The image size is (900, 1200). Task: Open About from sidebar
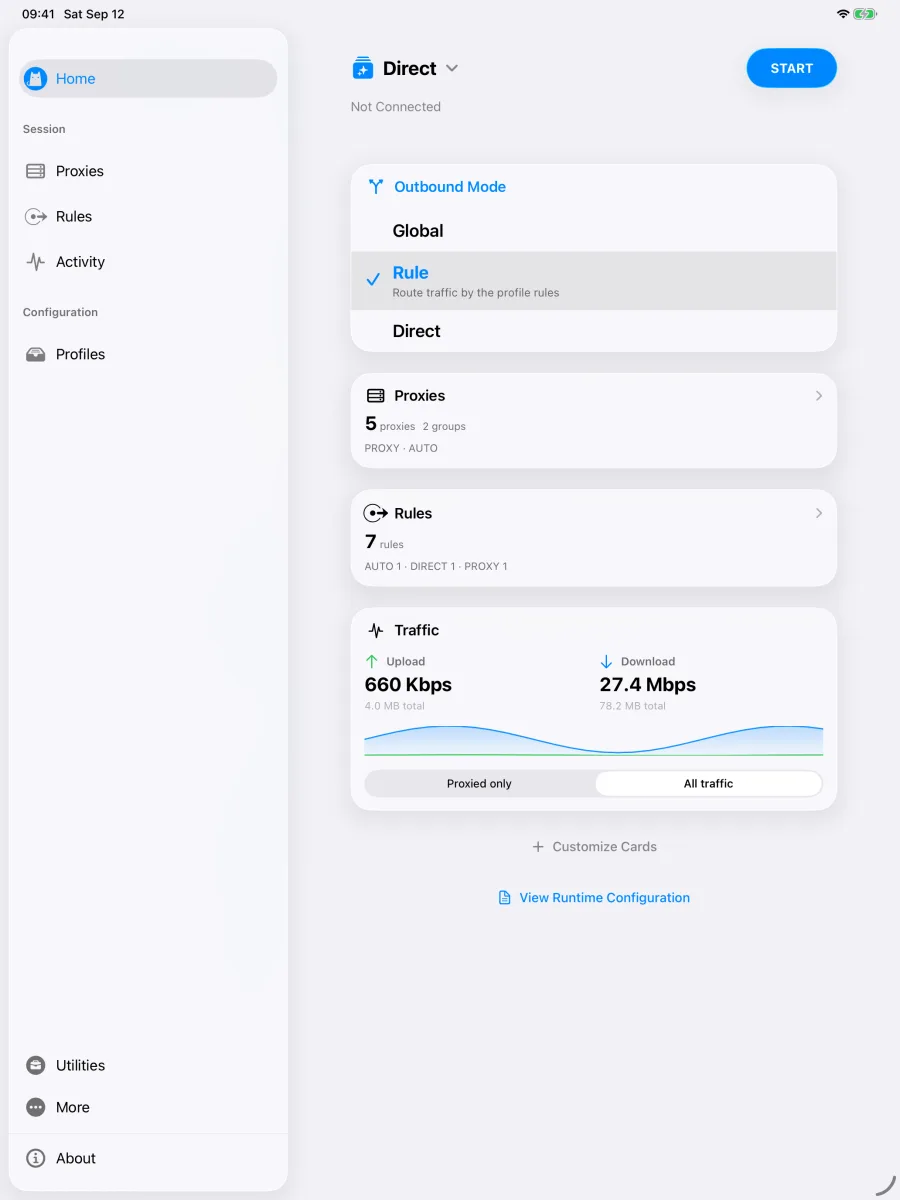(x=148, y=1158)
